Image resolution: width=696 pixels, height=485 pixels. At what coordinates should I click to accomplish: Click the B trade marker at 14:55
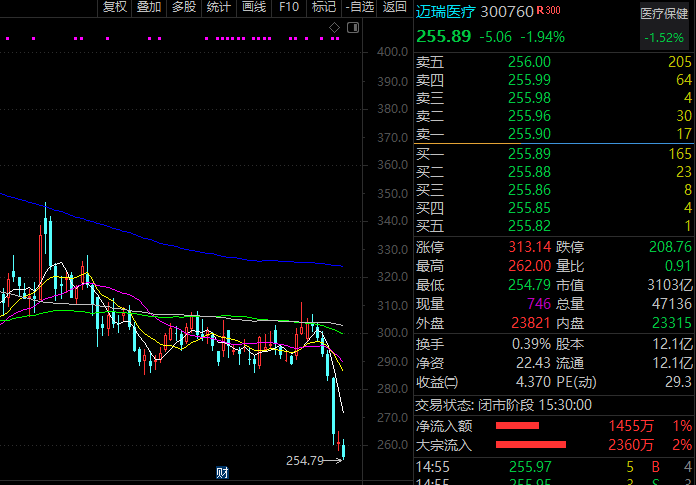(x=656, y=466)
